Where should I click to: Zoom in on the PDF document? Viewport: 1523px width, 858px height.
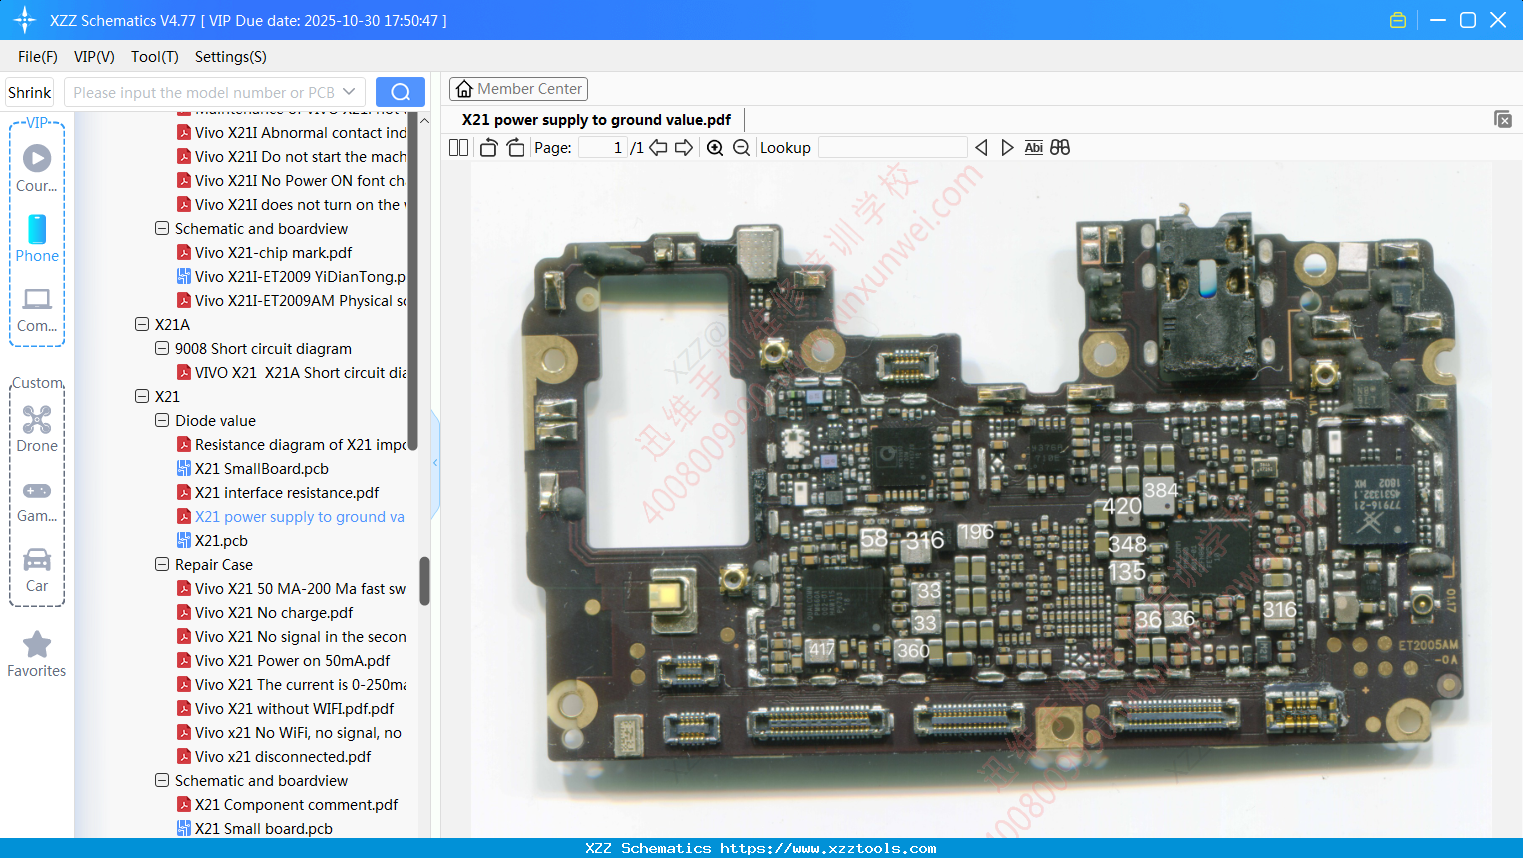point(715,147)
